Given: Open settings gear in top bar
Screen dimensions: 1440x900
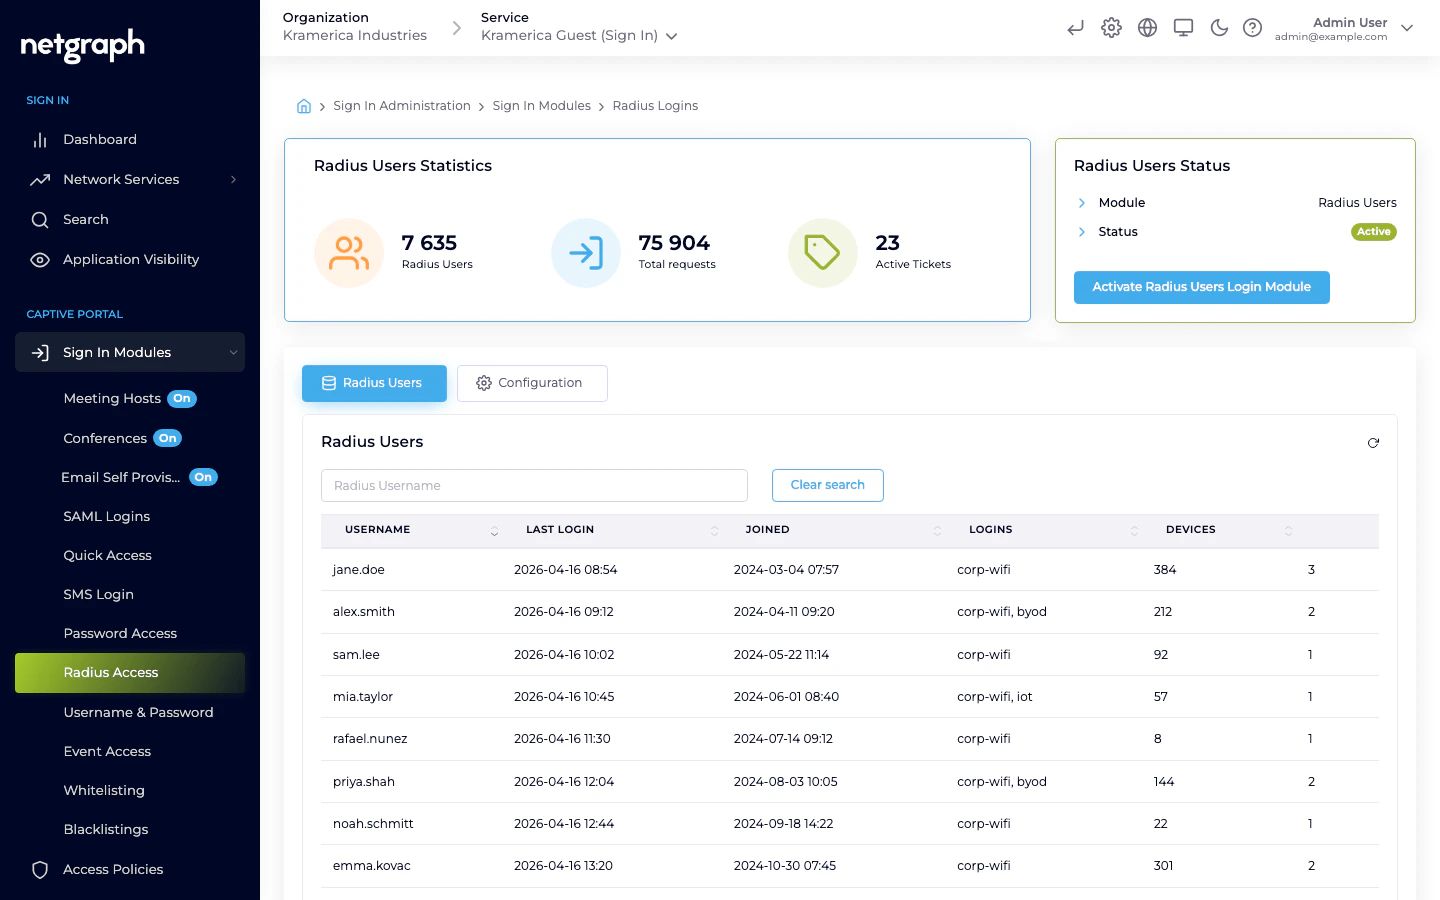Looking at the screenshot, I should click(1111, 27).
